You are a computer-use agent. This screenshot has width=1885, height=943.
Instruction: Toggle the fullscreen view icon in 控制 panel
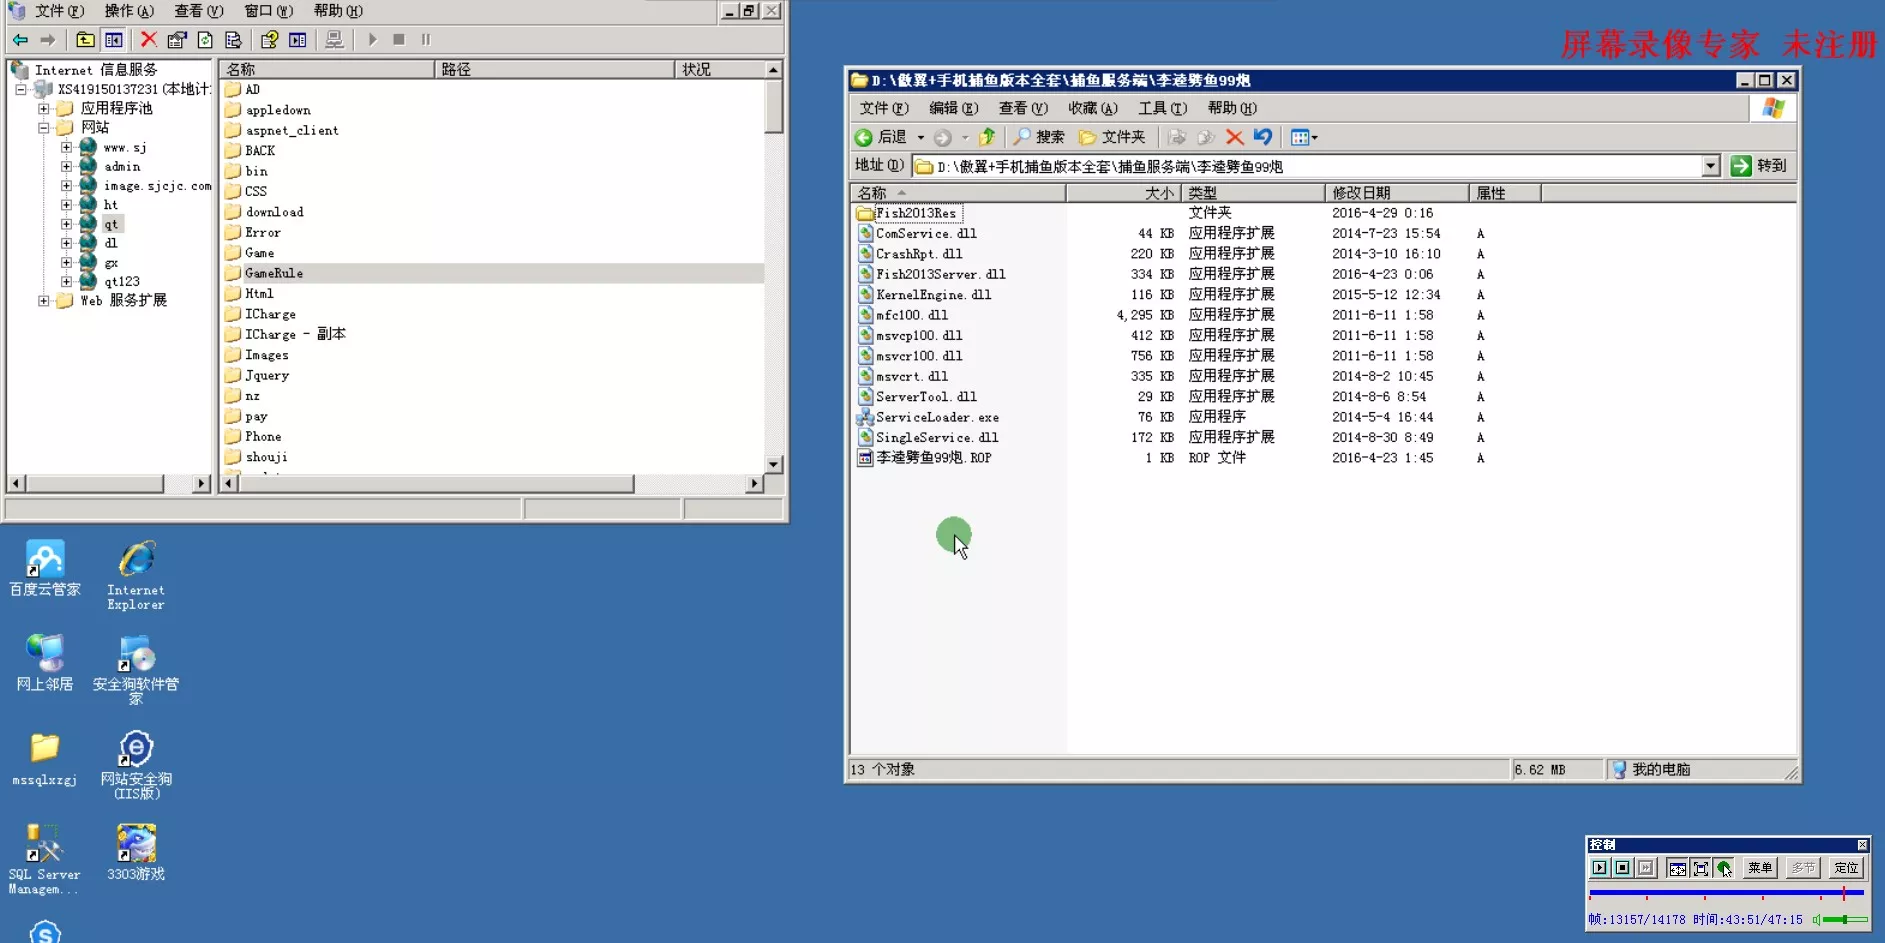[x=1700, y=868]
